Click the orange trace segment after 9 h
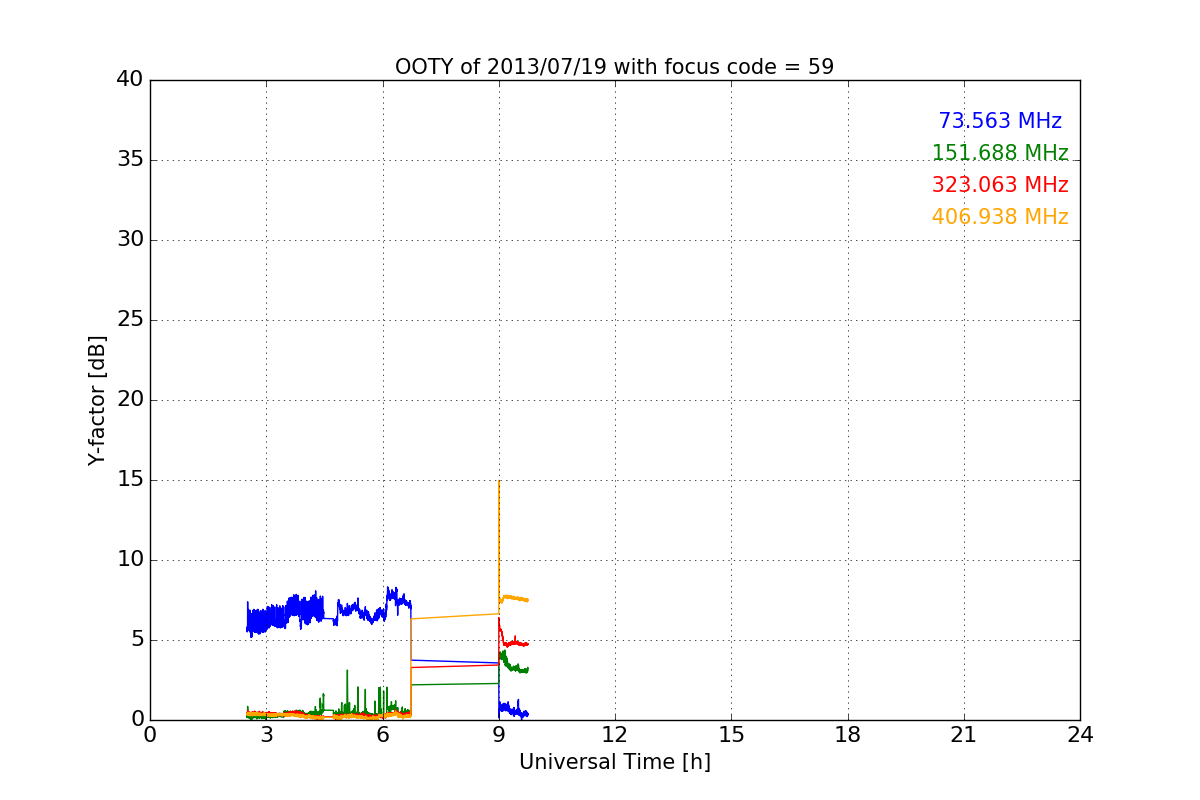Viewport: 1200px width, 800px height. (x=514, y=598)
